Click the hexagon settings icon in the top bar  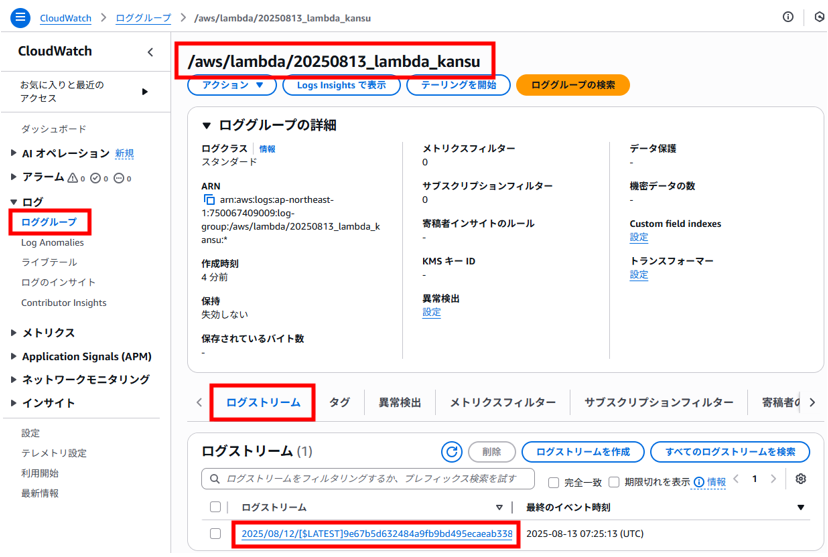click(819, 17)
